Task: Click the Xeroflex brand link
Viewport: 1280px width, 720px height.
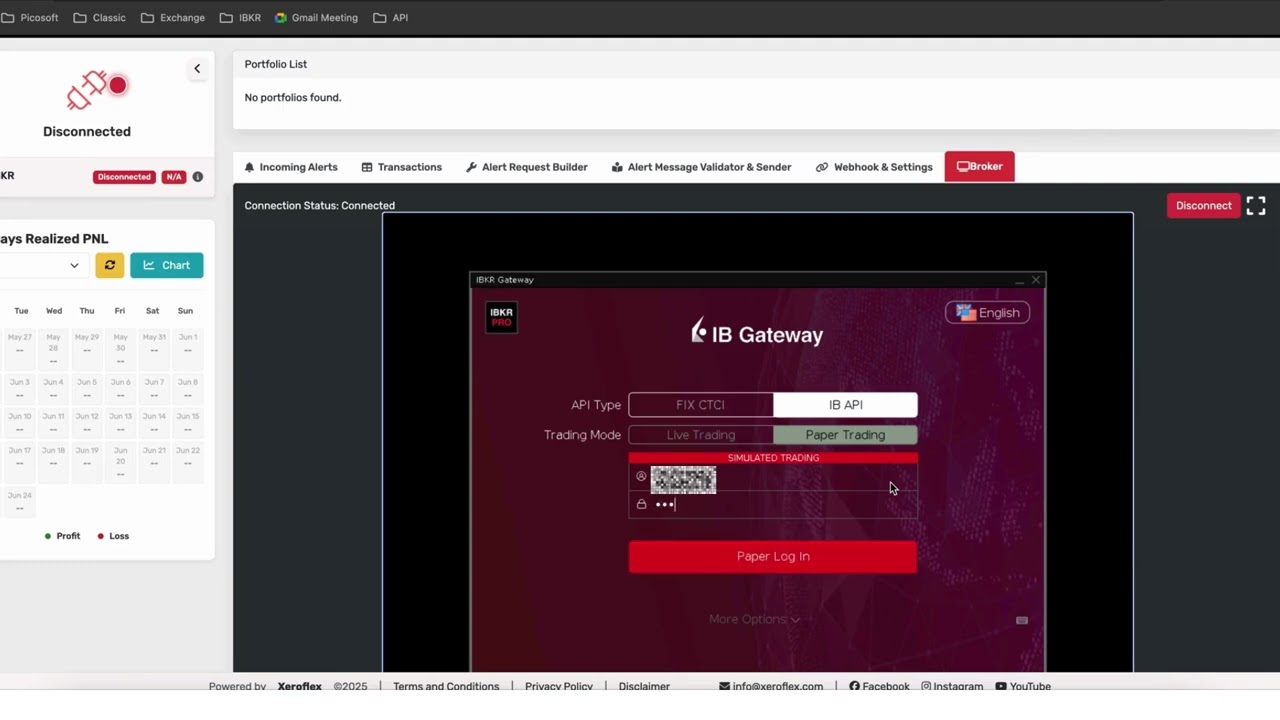Action: pyautogui.click(x=299, y=686)
